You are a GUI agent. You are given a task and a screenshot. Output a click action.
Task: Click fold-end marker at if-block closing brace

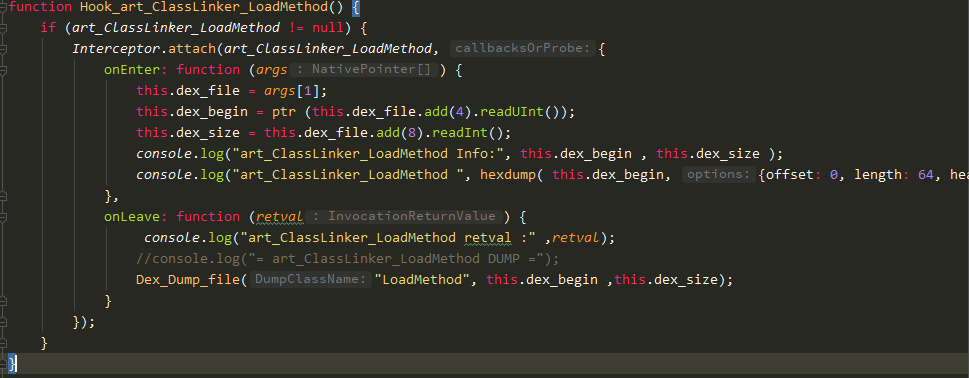tap(3, 343)
